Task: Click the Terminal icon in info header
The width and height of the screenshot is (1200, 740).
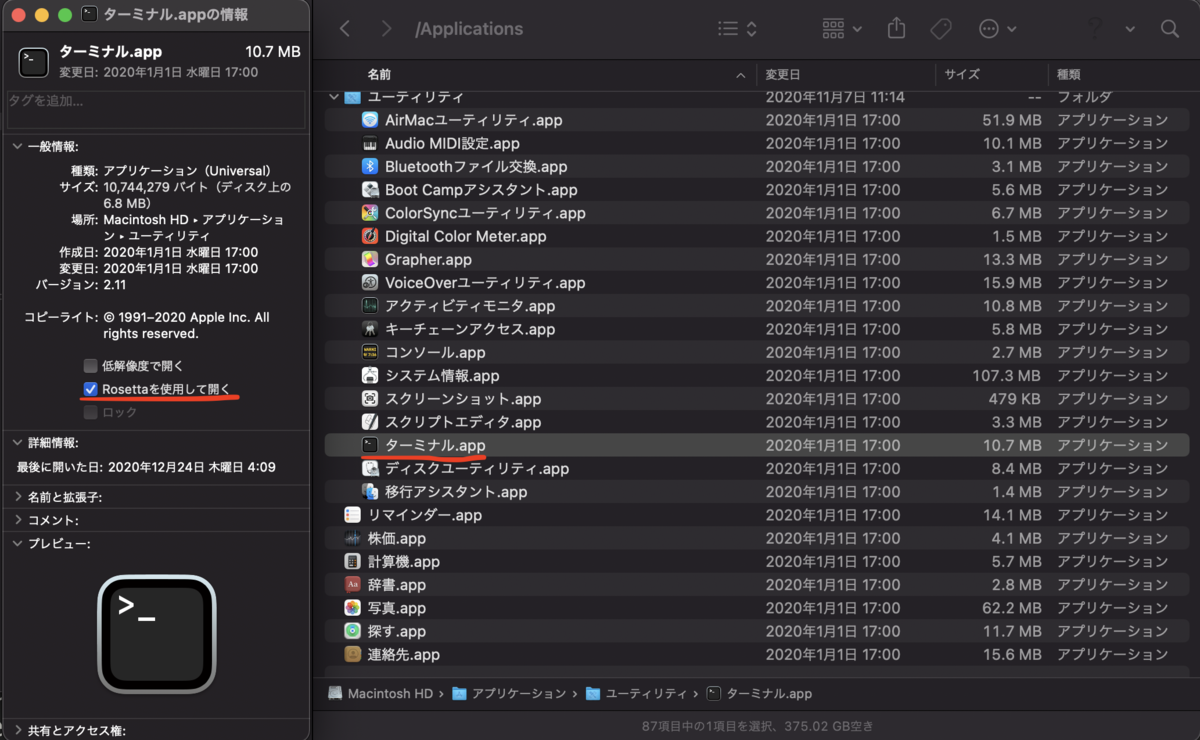Action: pyautogui.click(x=33, y=62)
